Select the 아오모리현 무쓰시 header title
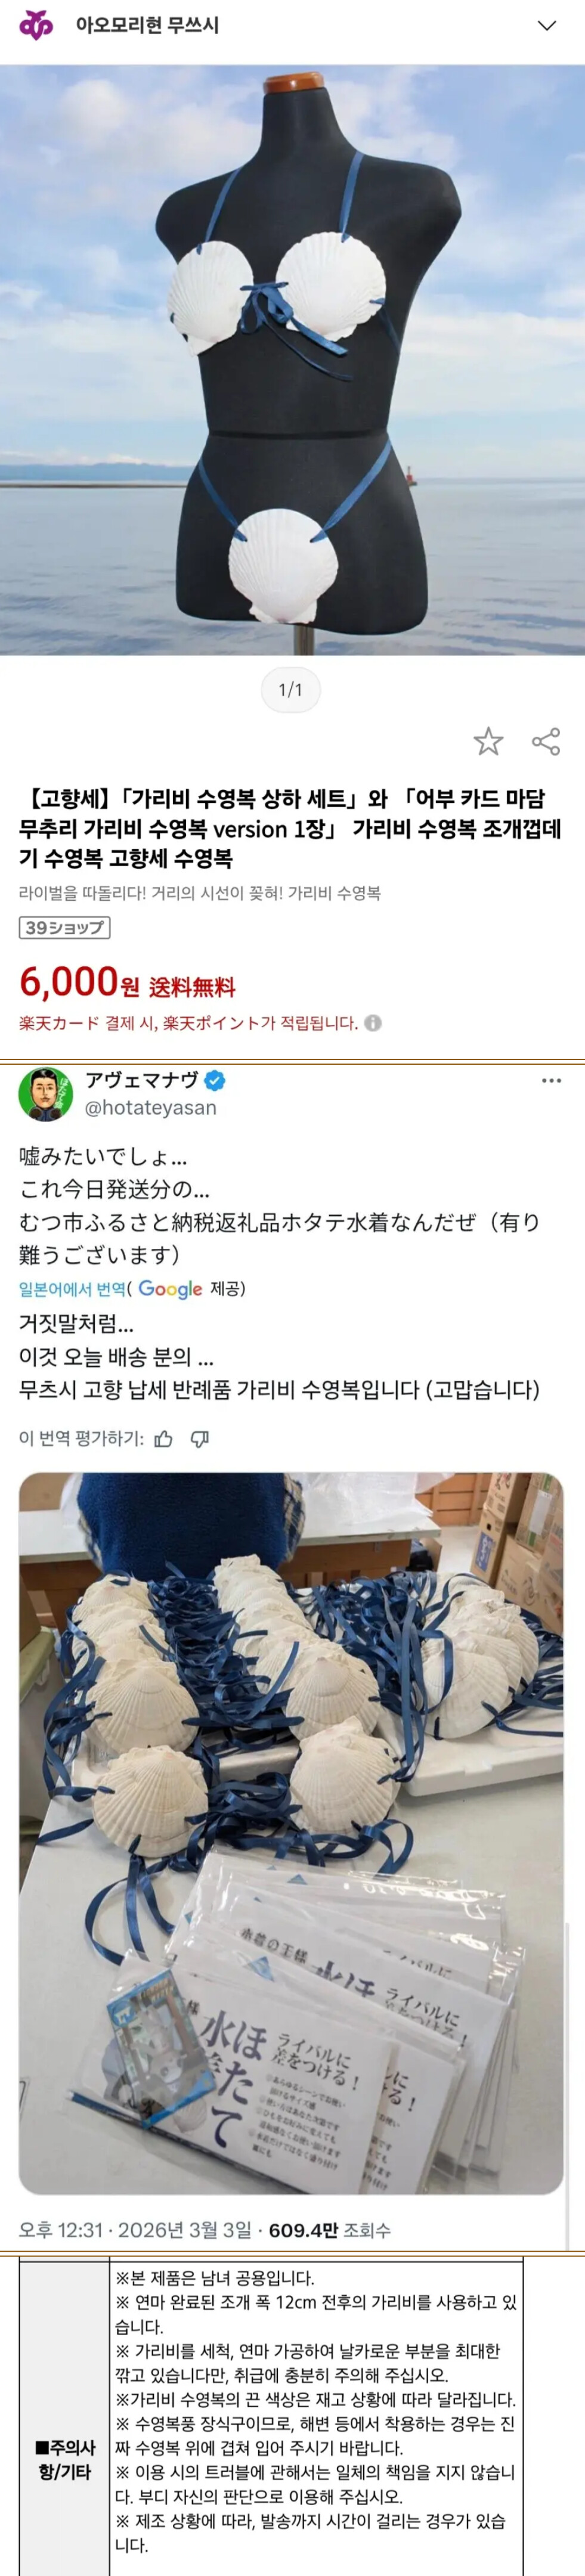This screenshot has width=585, height=2576. 147,26
